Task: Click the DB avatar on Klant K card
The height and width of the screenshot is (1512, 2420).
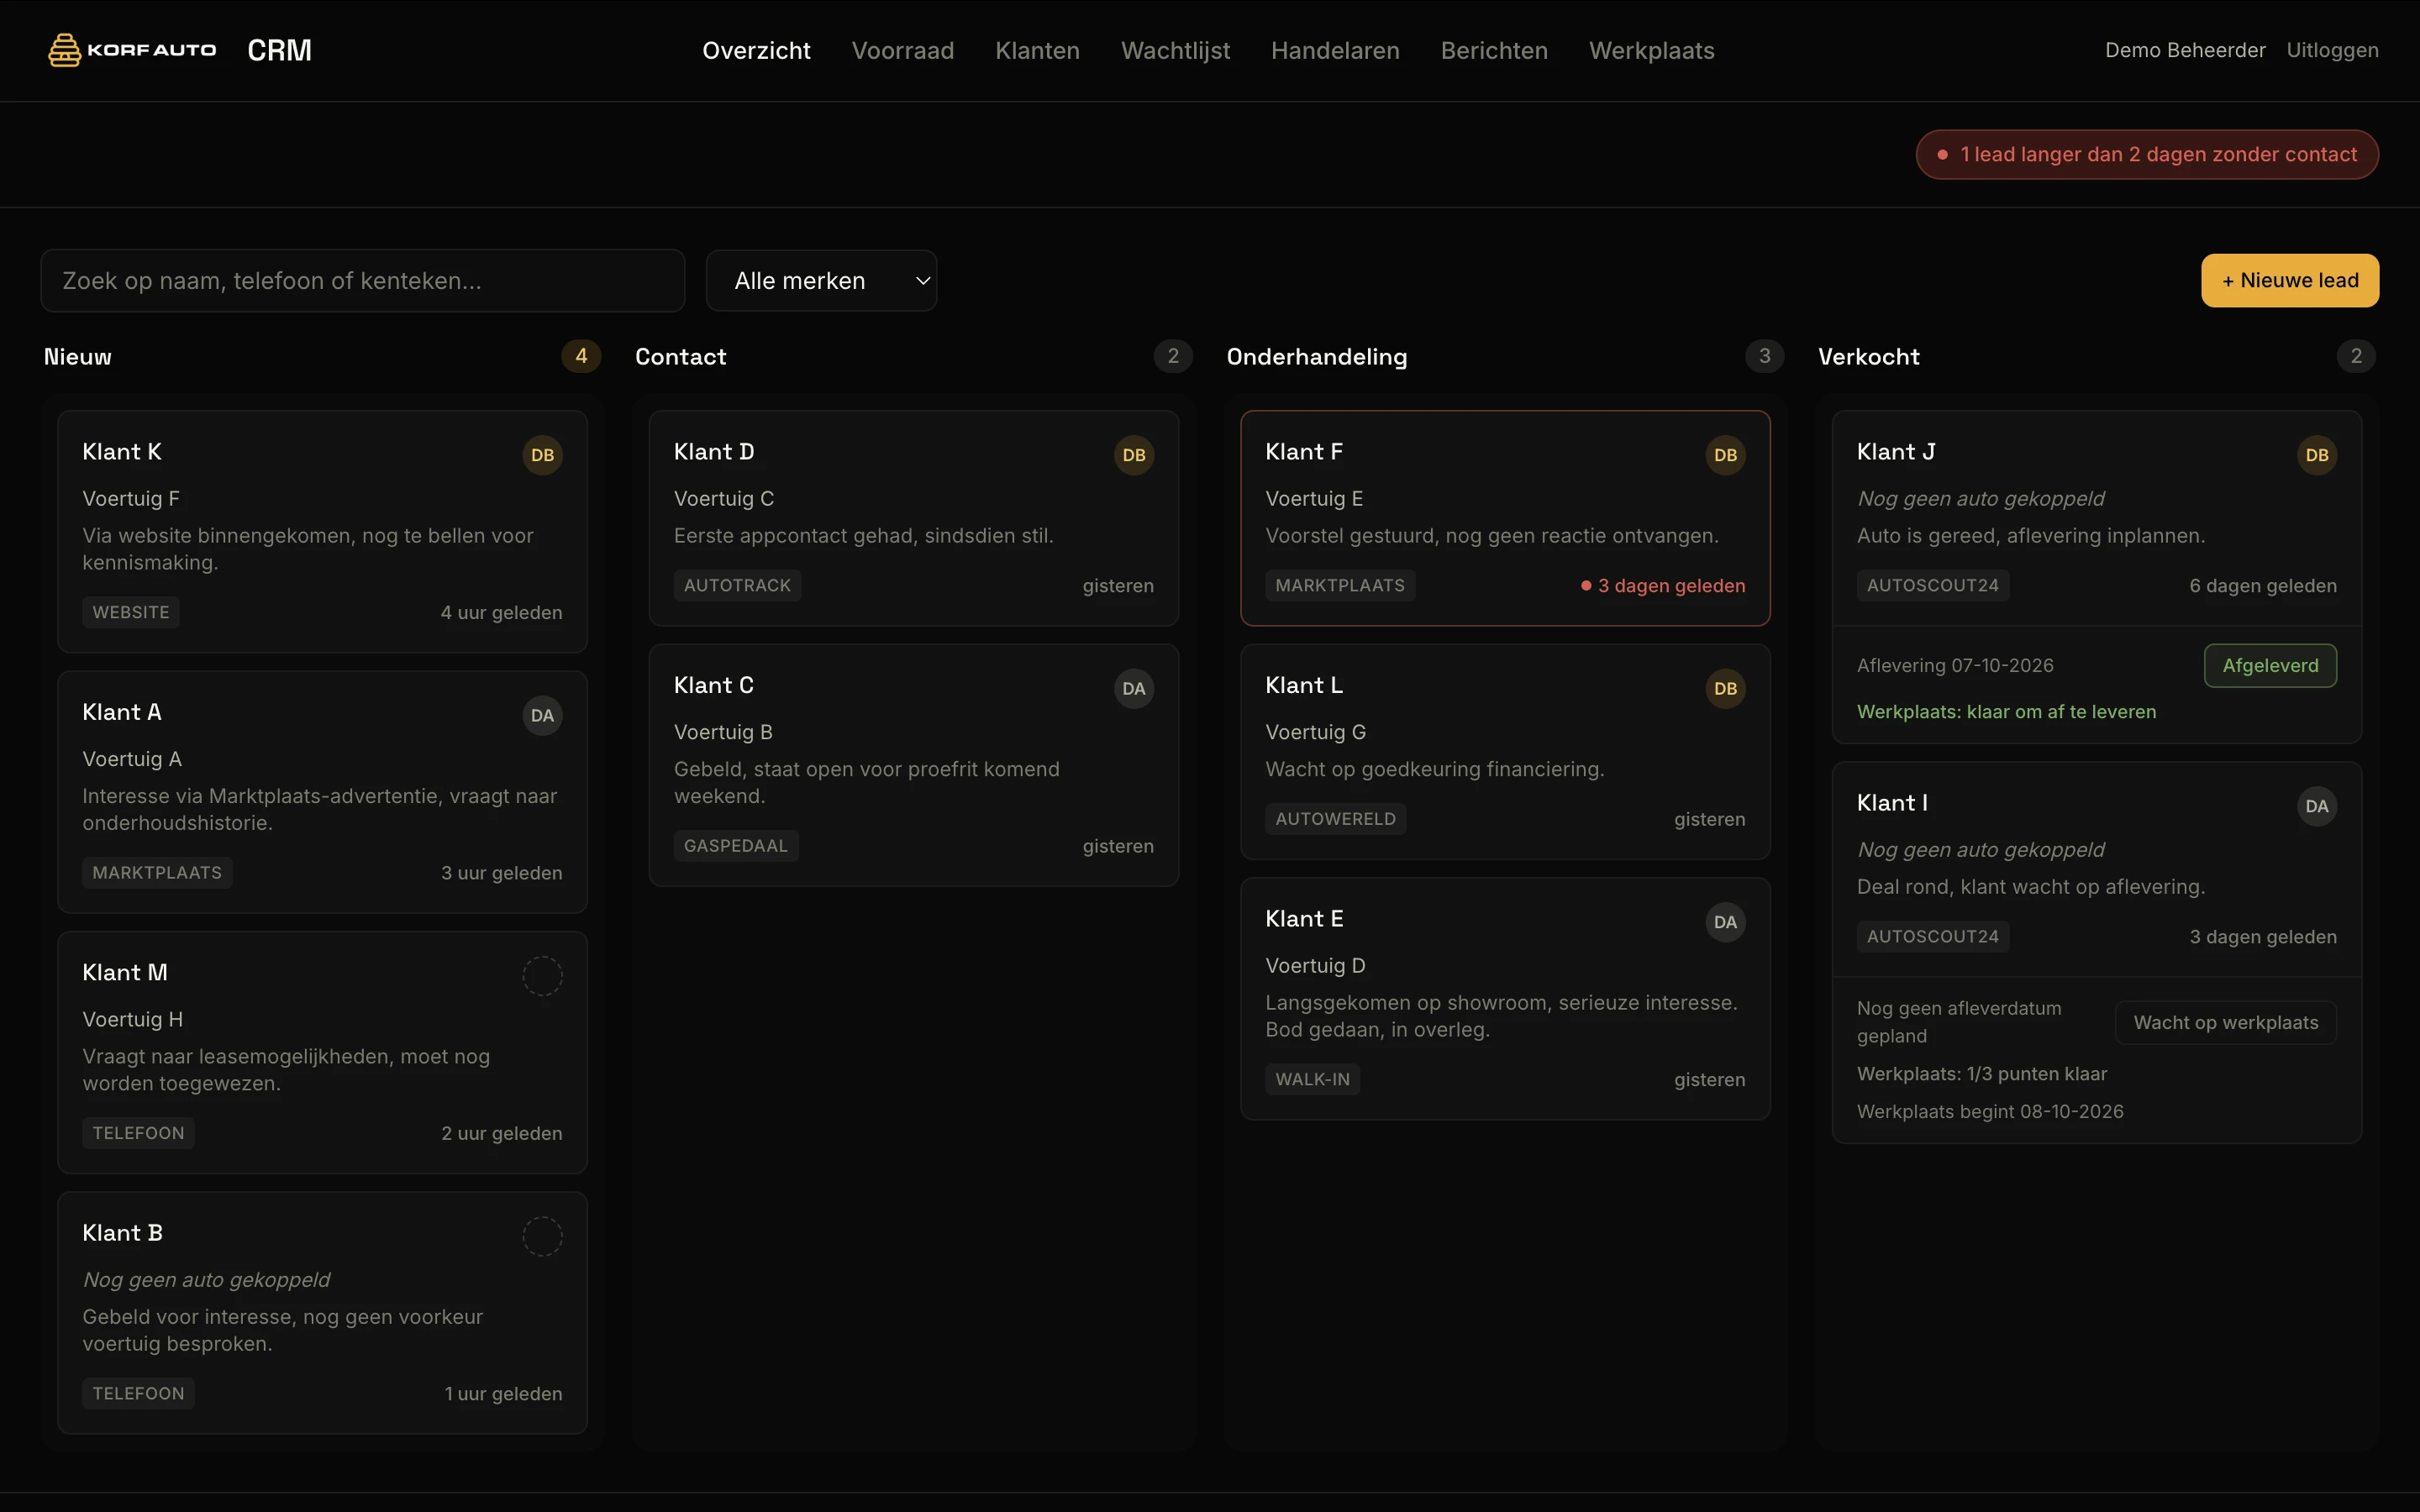Action: click(x=542, y=455)
